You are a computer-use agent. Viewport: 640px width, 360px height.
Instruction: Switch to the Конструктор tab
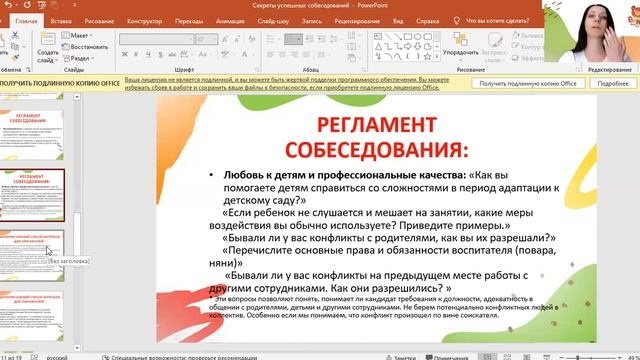click(144, 21)
